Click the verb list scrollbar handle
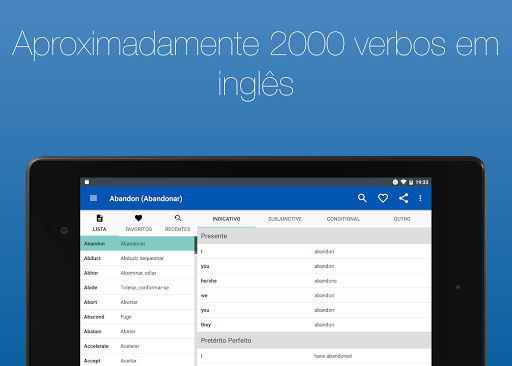Image resolution: width=512 pixels, height=366 pixels. (x=196, y=245)
